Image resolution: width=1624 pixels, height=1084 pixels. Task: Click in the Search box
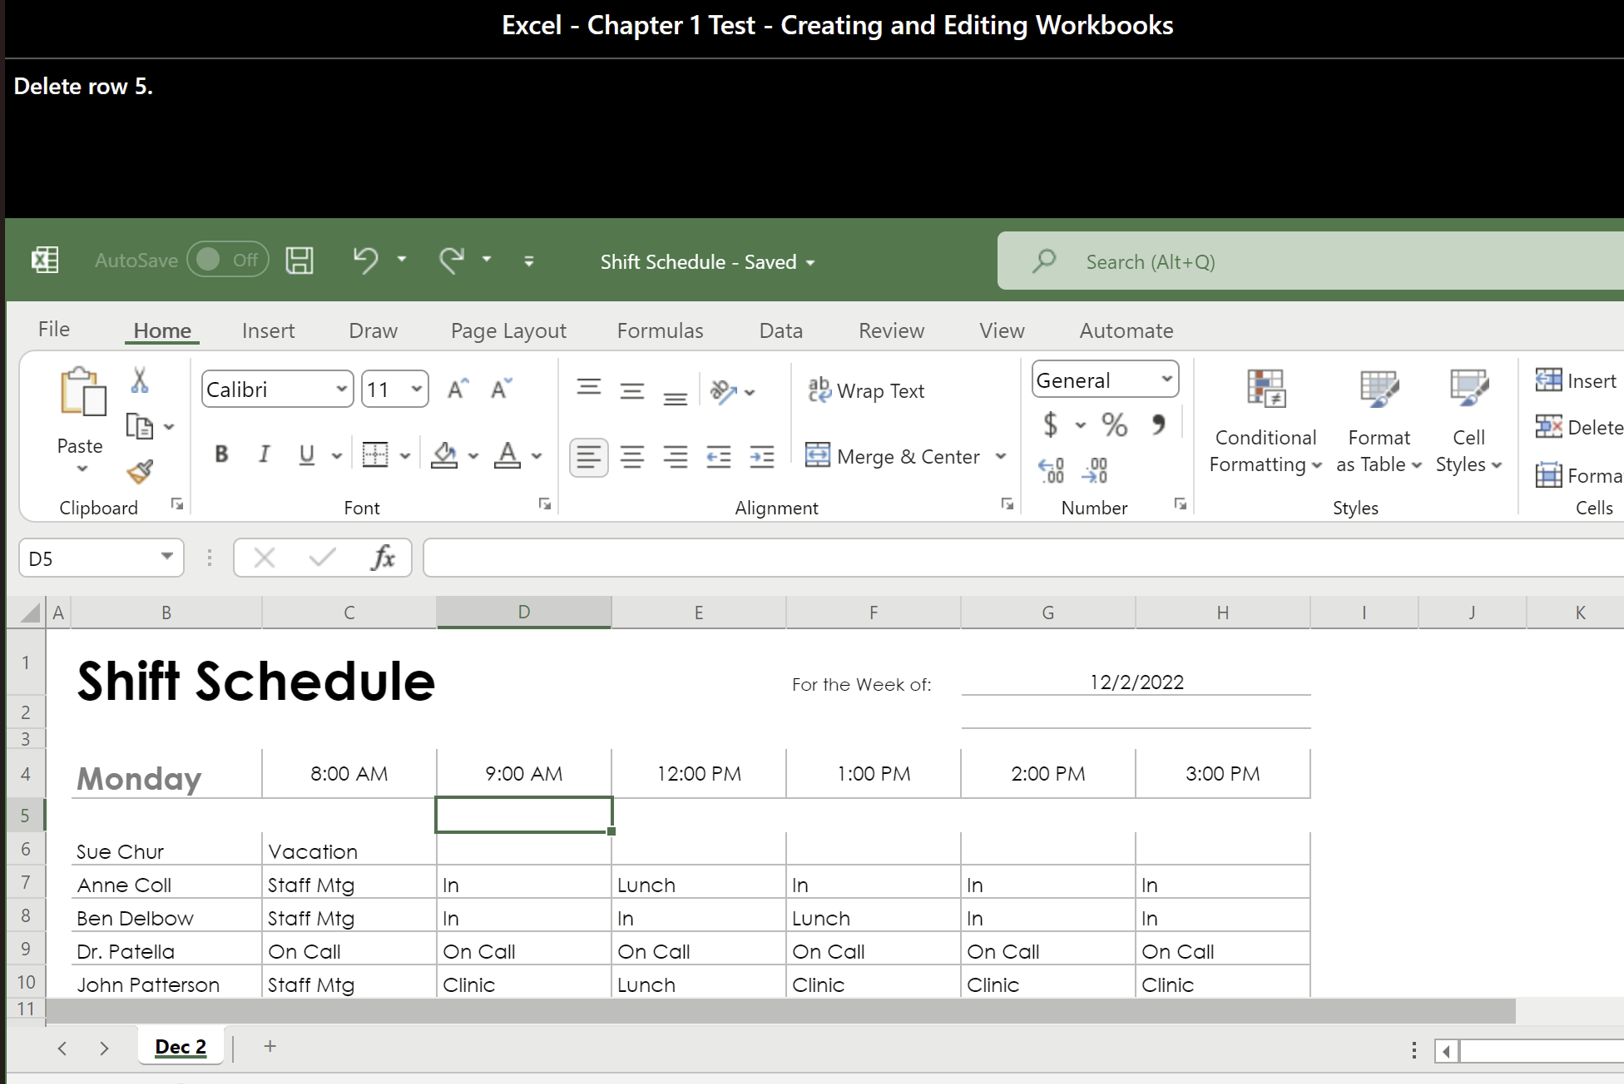click(x=1310, y=261)
